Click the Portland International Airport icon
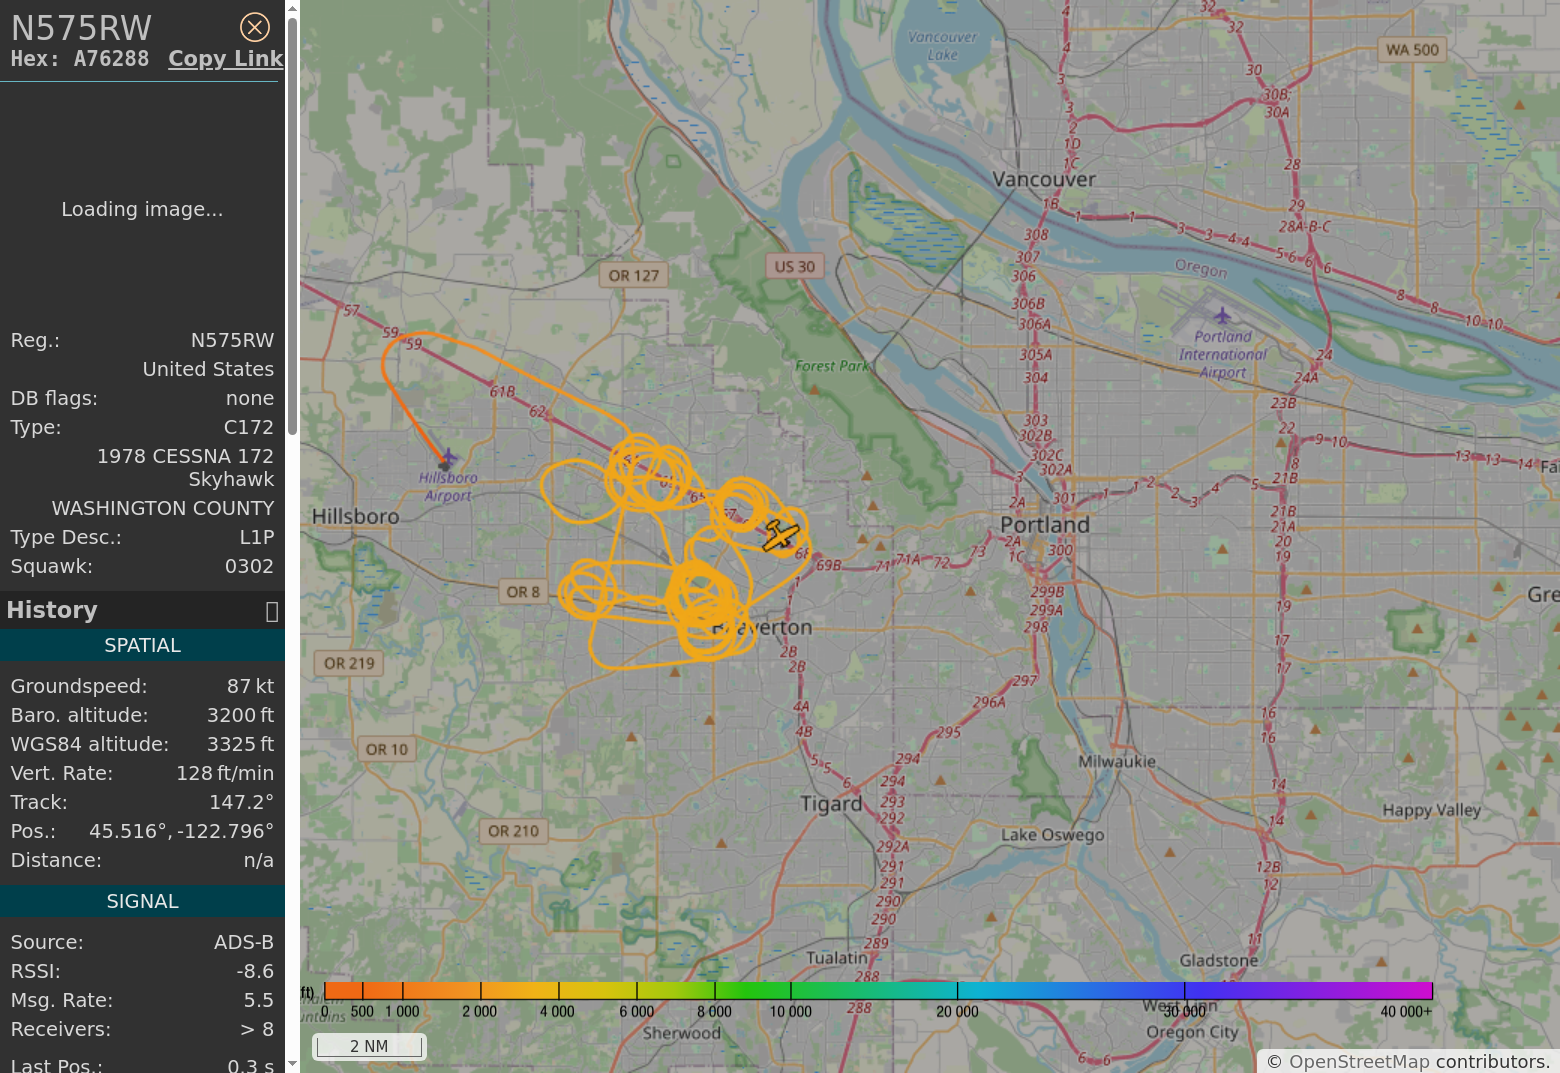Image resolution: width=1560 pixels, height=1073 pixels. pos(1222,317)
